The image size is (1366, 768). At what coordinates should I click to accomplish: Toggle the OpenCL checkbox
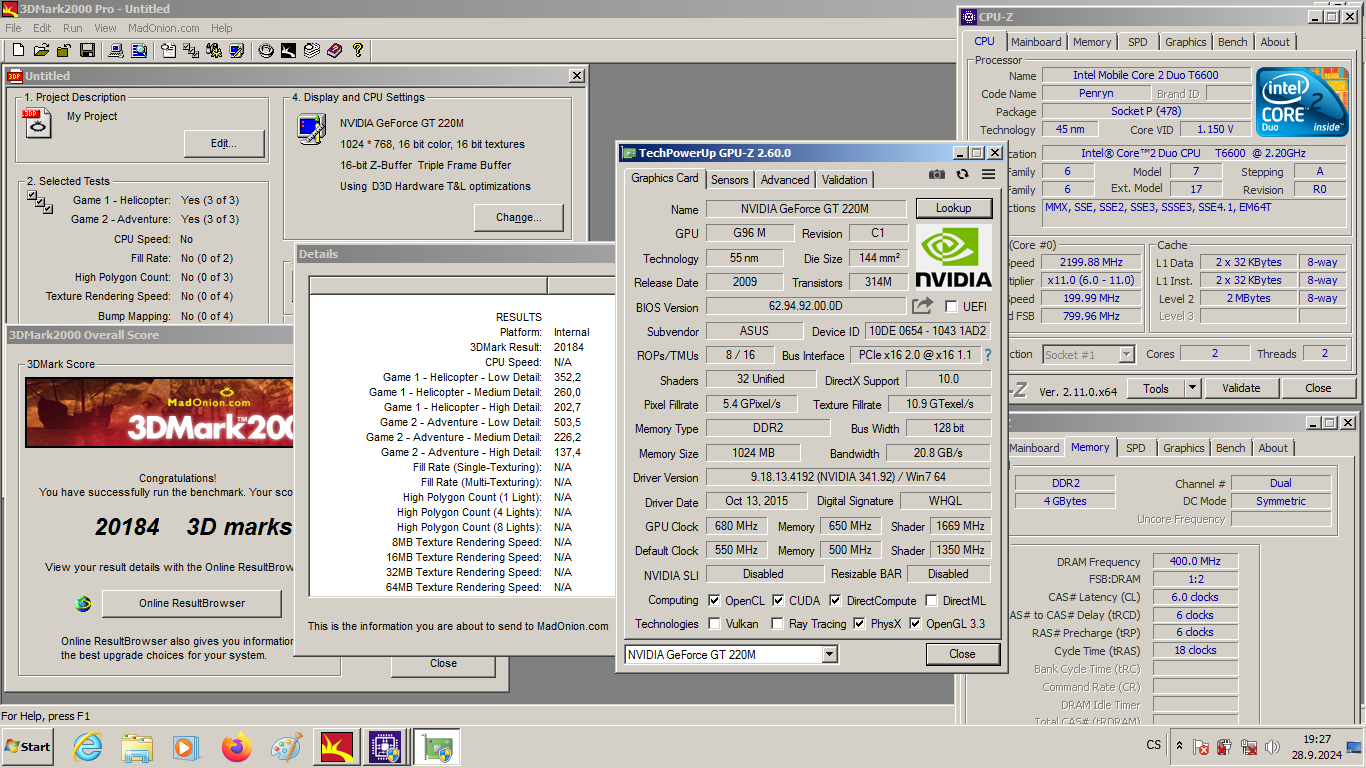[714, 601]
